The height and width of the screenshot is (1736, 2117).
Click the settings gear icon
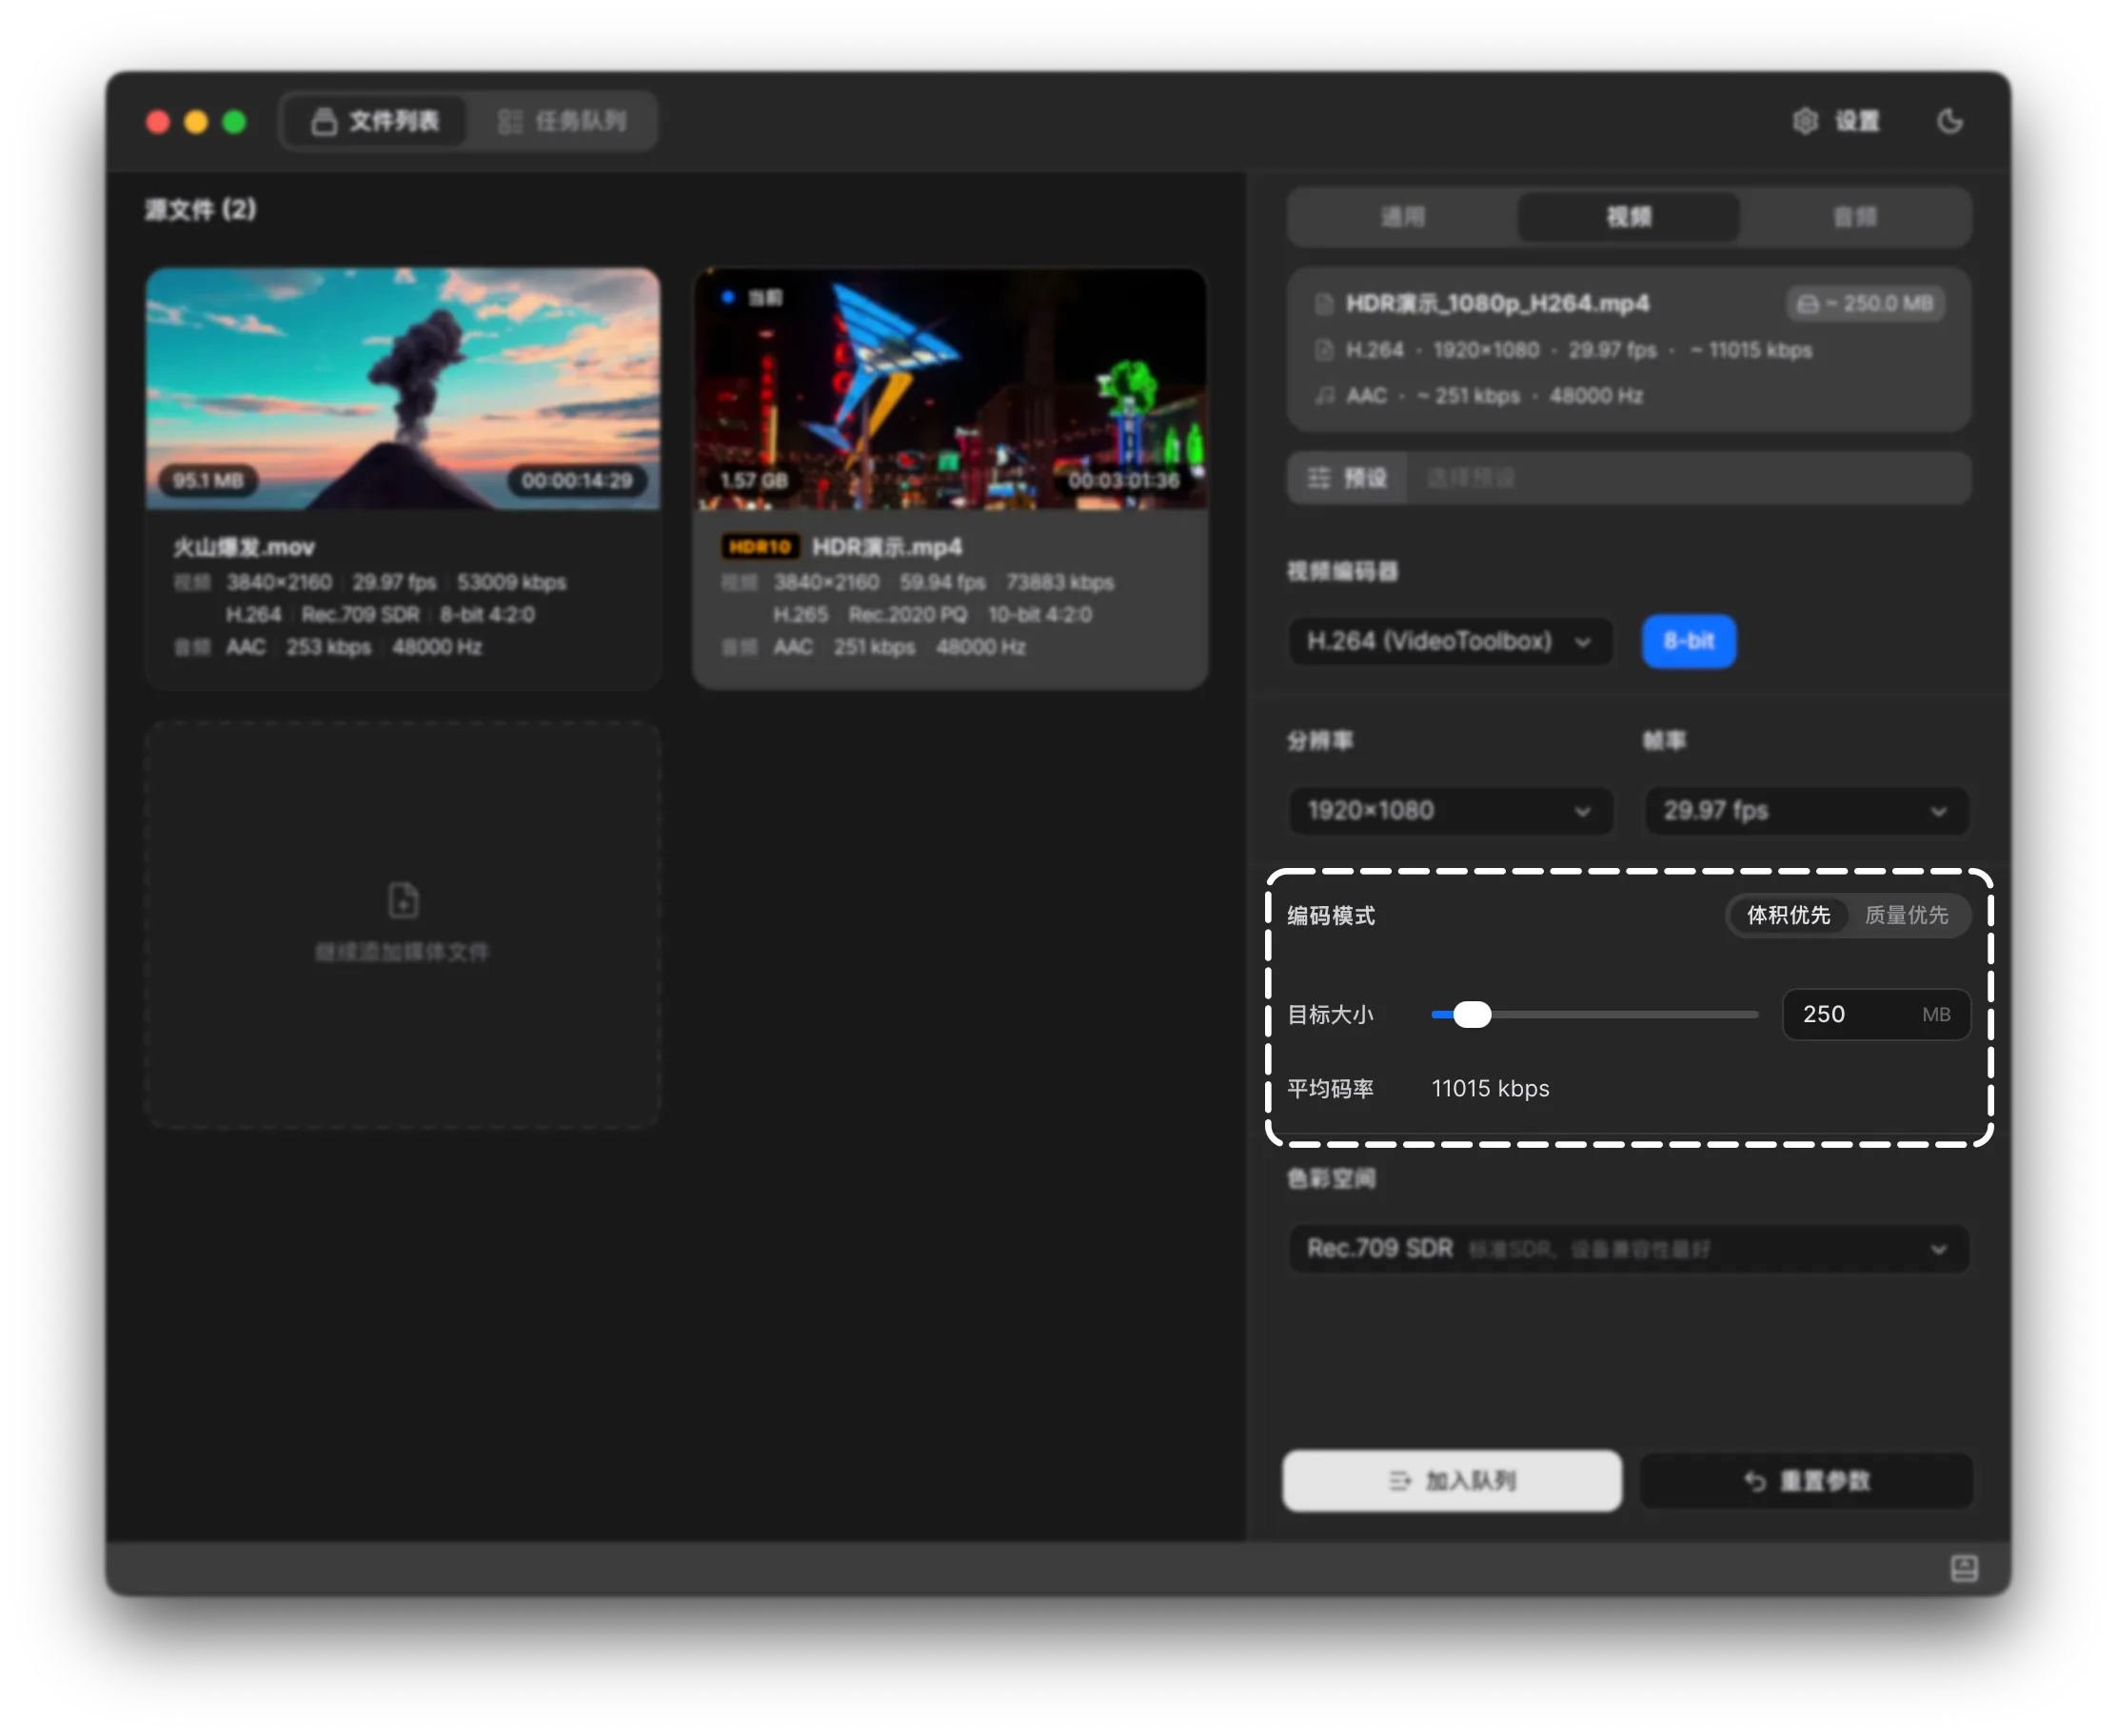[1804, 121]
